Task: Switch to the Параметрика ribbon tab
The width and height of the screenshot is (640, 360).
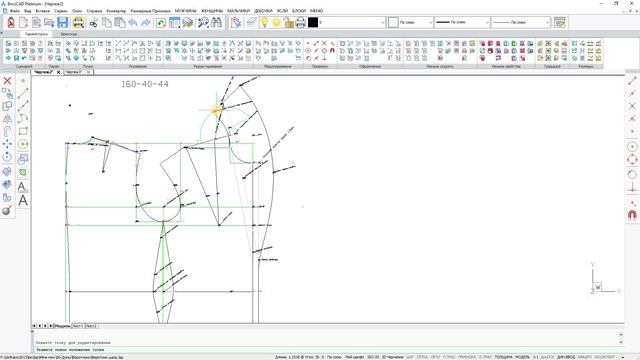Action: coord(36,34)
